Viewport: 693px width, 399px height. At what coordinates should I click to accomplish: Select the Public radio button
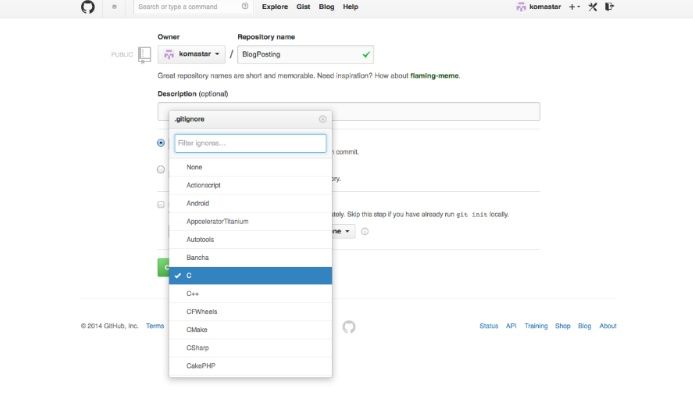(161, 143)
